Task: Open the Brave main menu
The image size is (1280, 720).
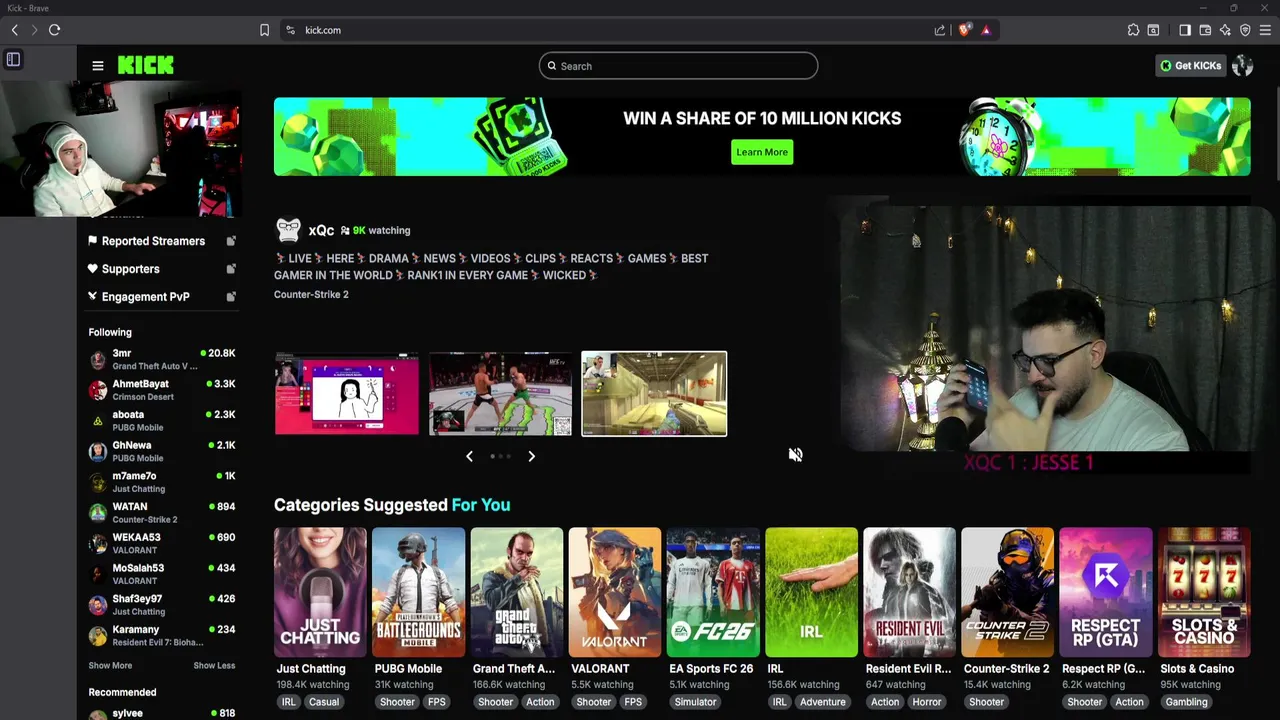Action: click(x=1266, y=30)
